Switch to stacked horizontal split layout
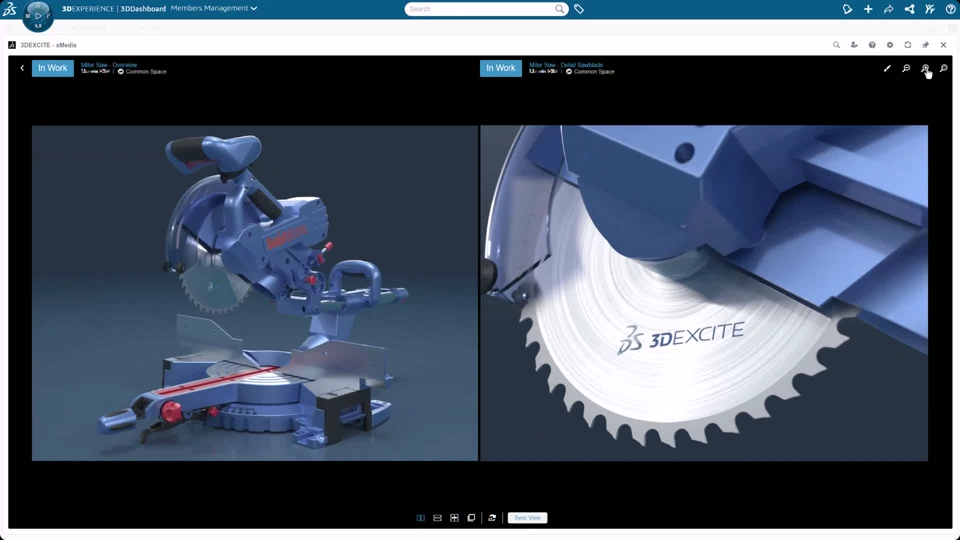The height and width of the screenshot is (540, 960). coord(437,518)
